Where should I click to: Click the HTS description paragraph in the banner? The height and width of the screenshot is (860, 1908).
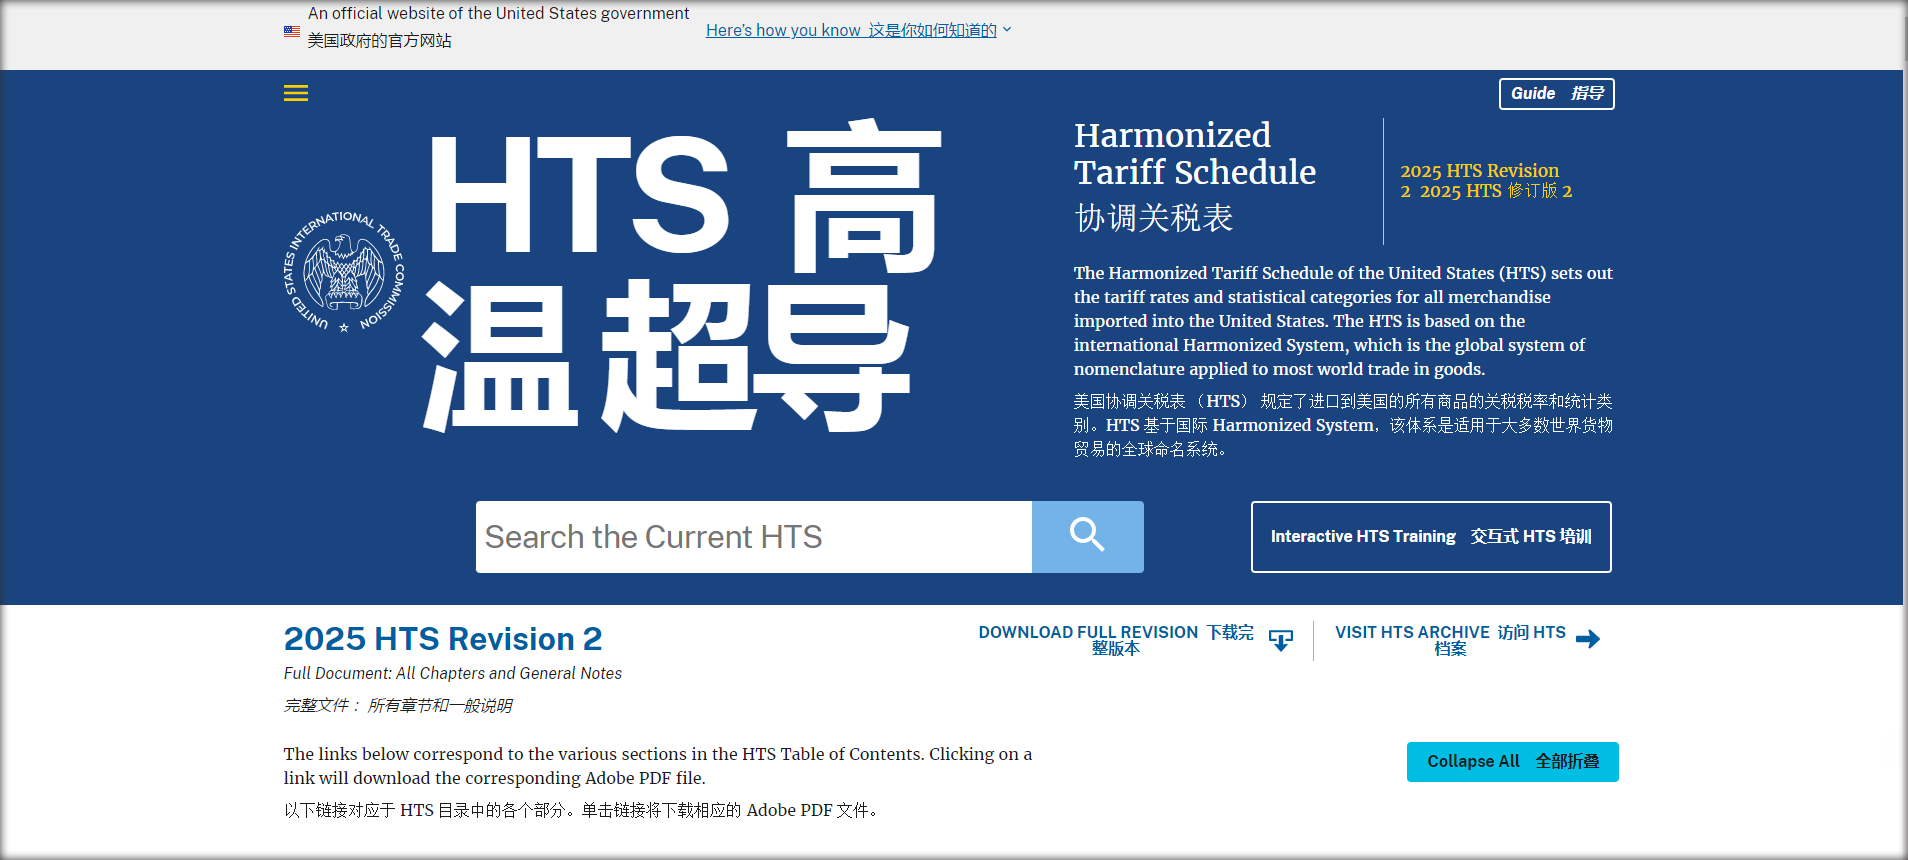coord(1343,321)
